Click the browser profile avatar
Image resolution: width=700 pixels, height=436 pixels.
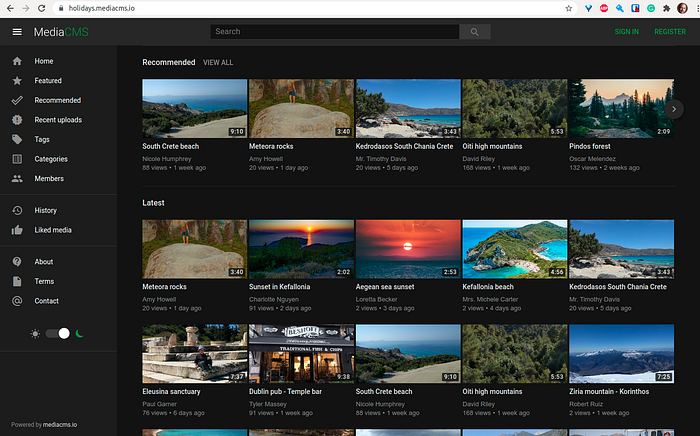(682, 8)
